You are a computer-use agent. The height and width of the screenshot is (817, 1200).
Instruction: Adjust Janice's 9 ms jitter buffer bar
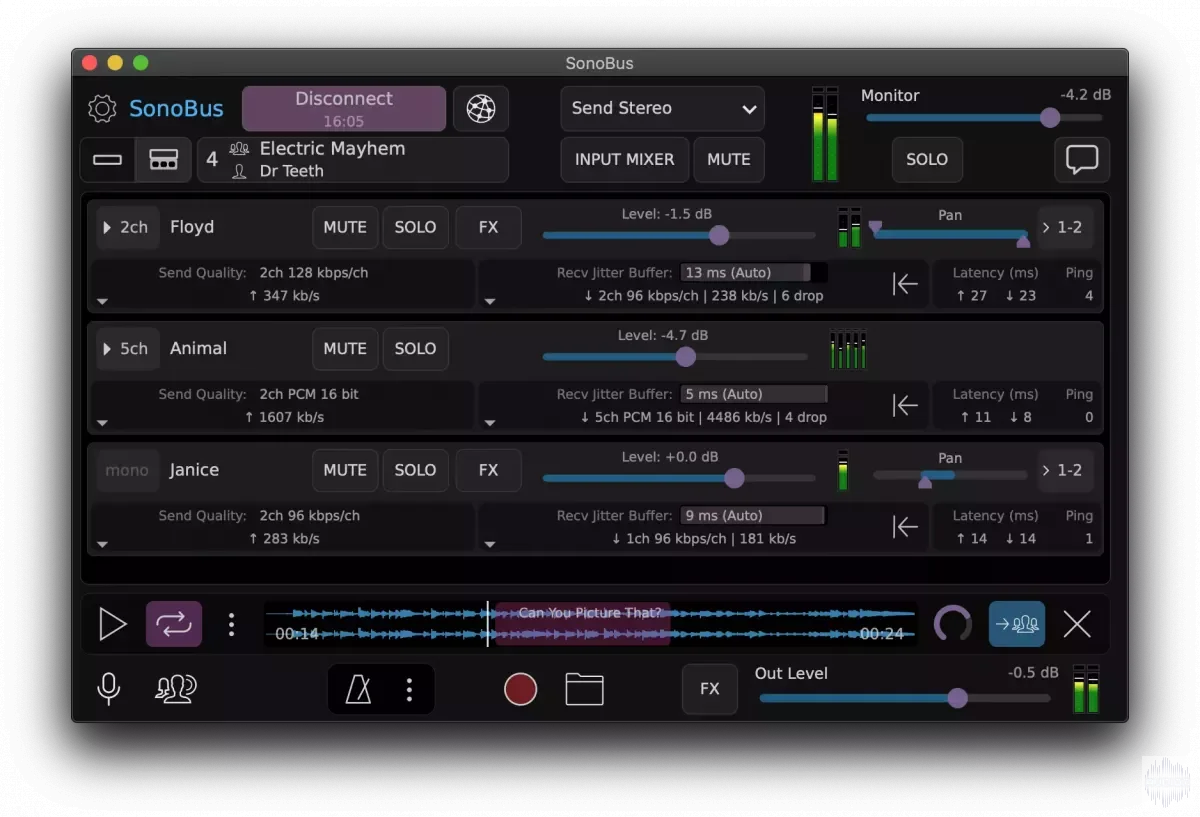click(x=752, y=516)
